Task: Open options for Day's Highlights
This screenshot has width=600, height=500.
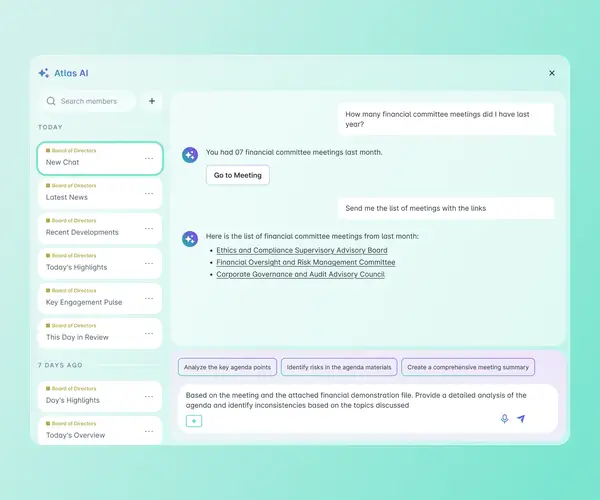Action: point(149,396)
